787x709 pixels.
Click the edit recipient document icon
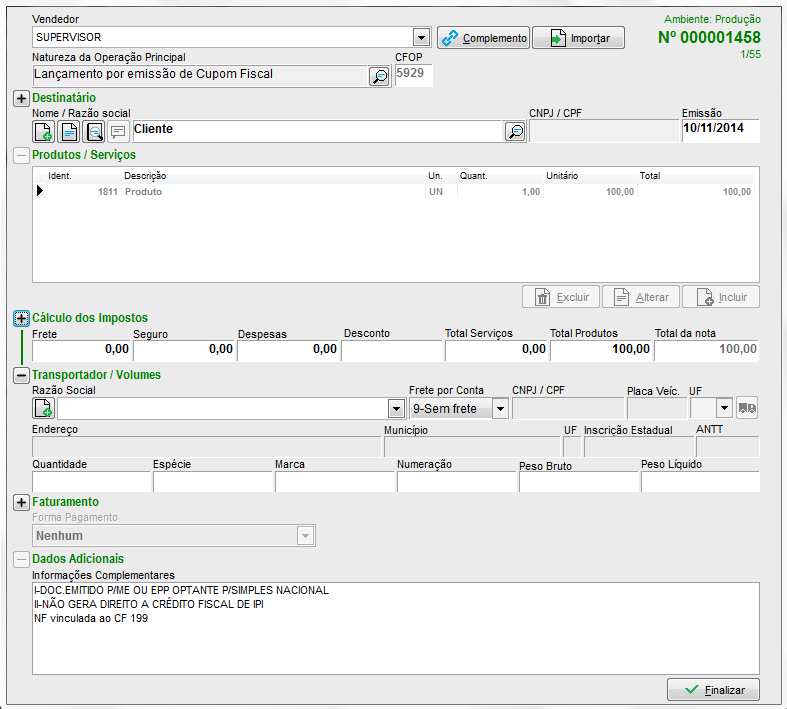point(69,131)
